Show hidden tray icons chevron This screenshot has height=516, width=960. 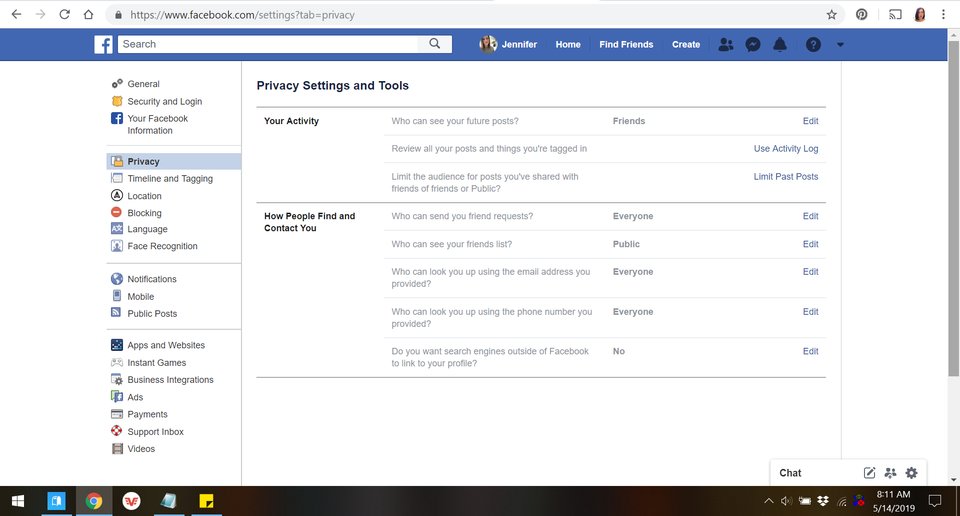pyautogui.click(x=768, y=501)
